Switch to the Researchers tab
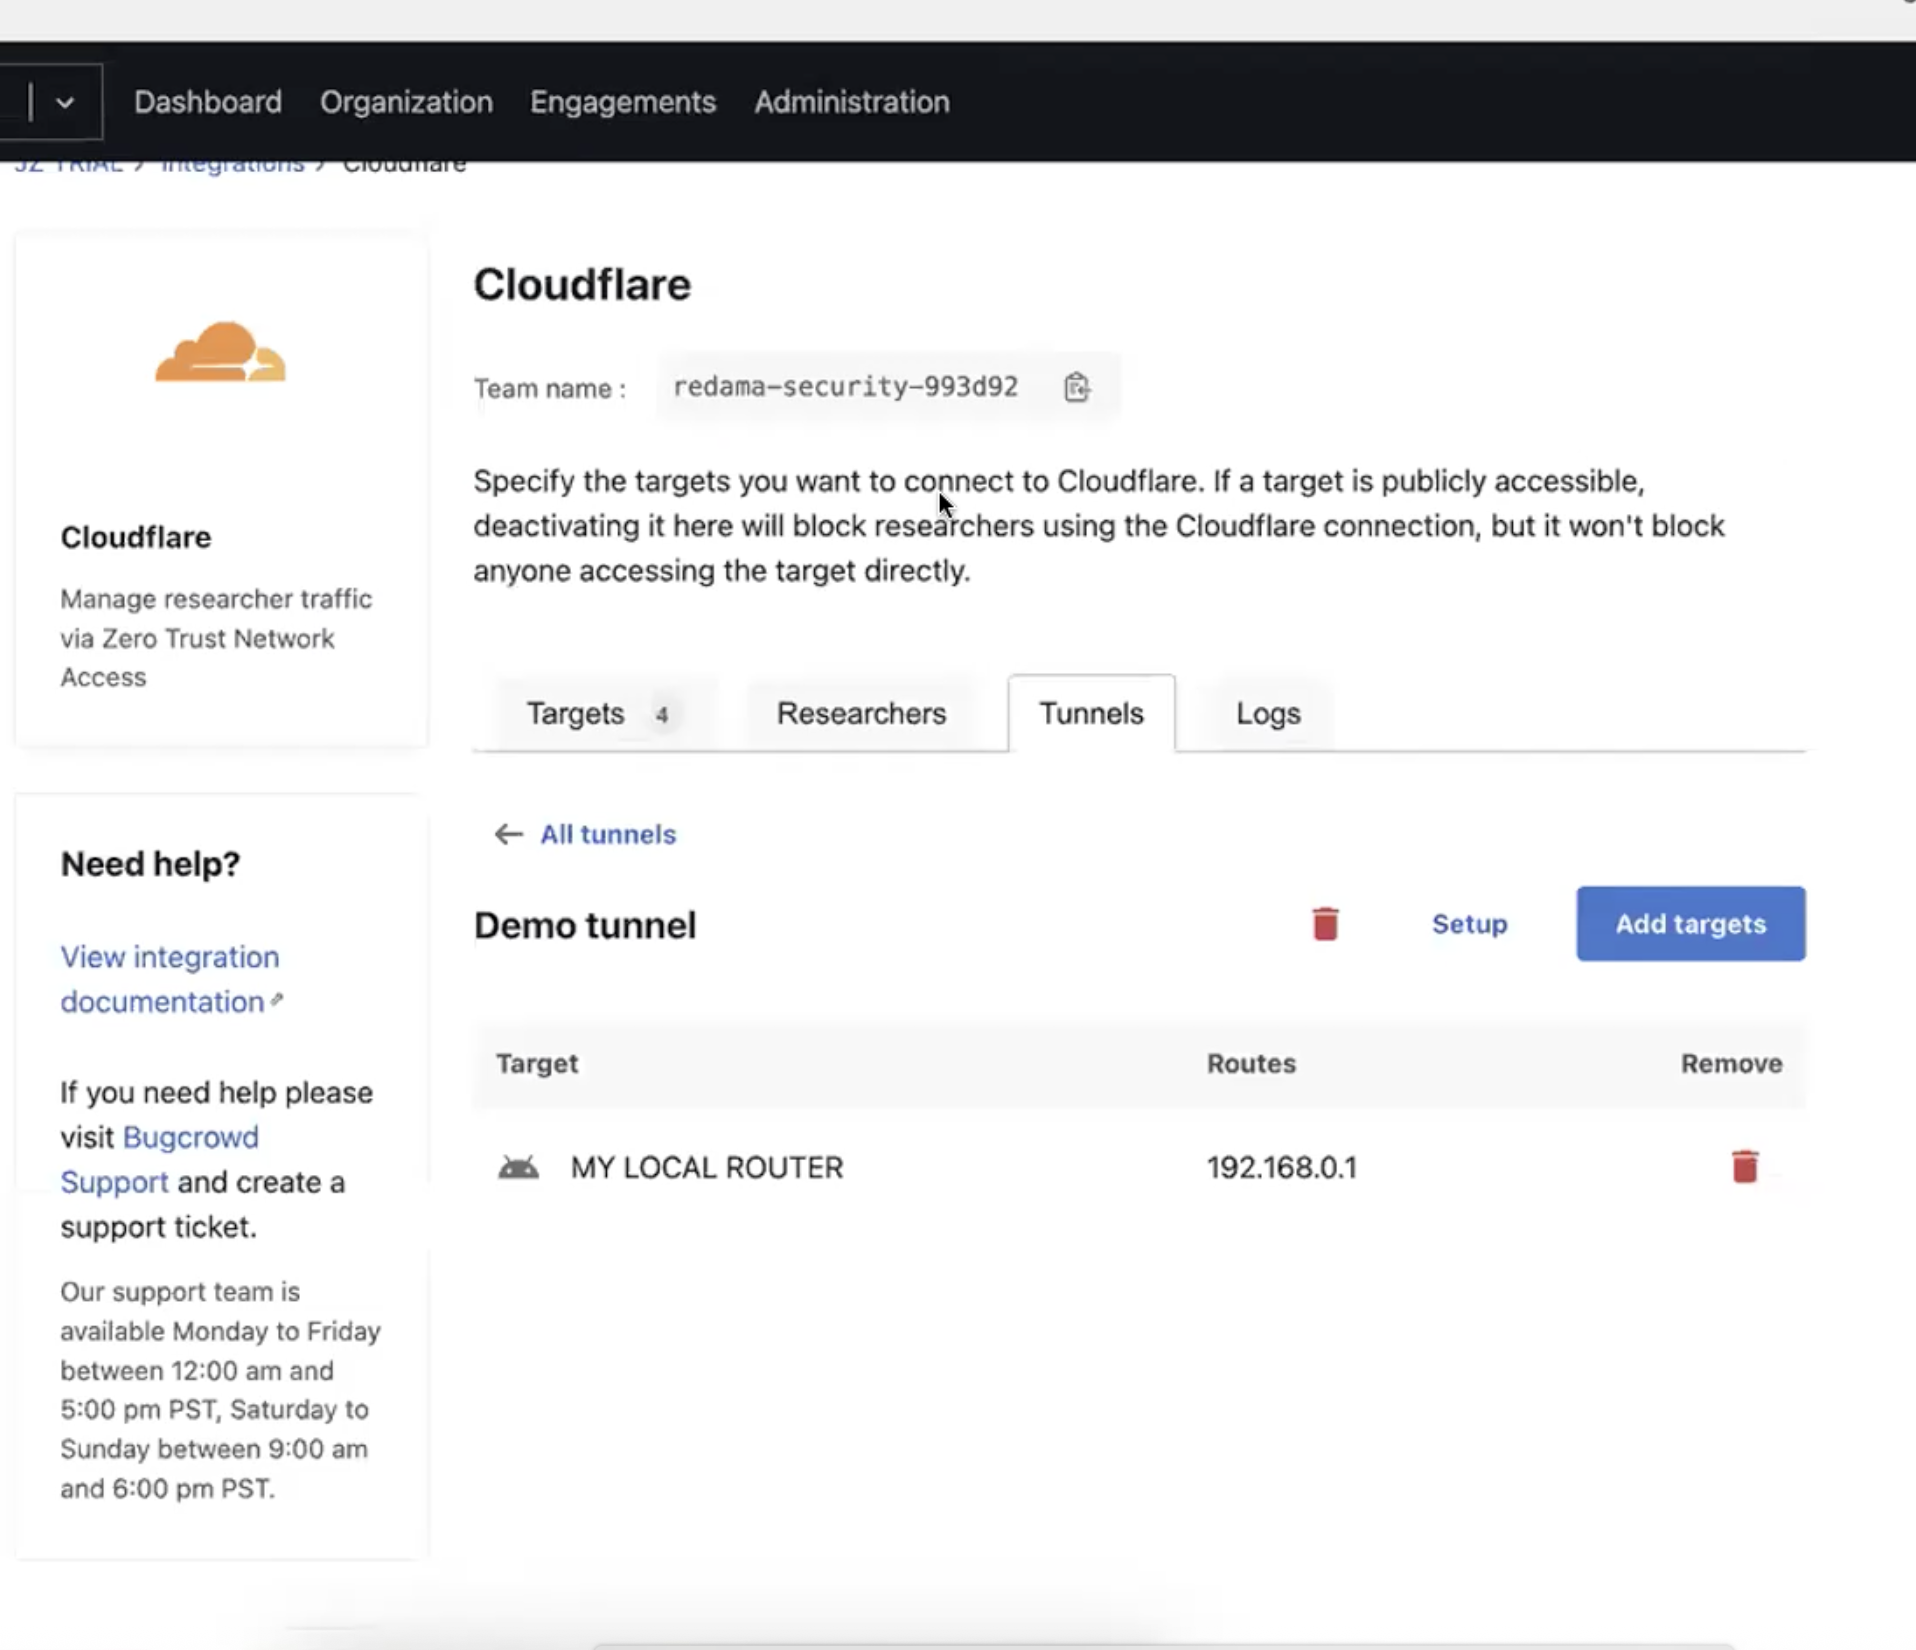This screenshot has width=1916, height=1650. click(x=861, y=713)
